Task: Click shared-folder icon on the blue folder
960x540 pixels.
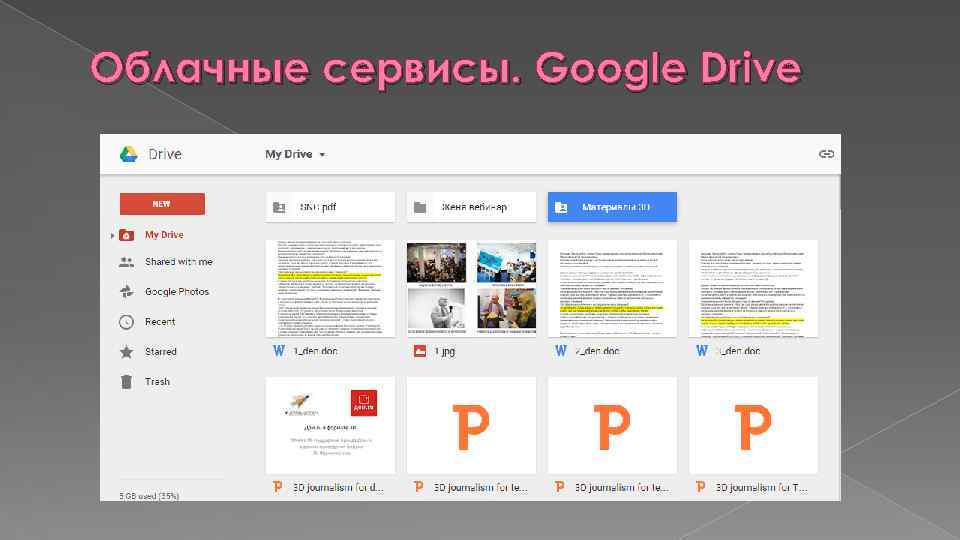Action: coord(561,208)
